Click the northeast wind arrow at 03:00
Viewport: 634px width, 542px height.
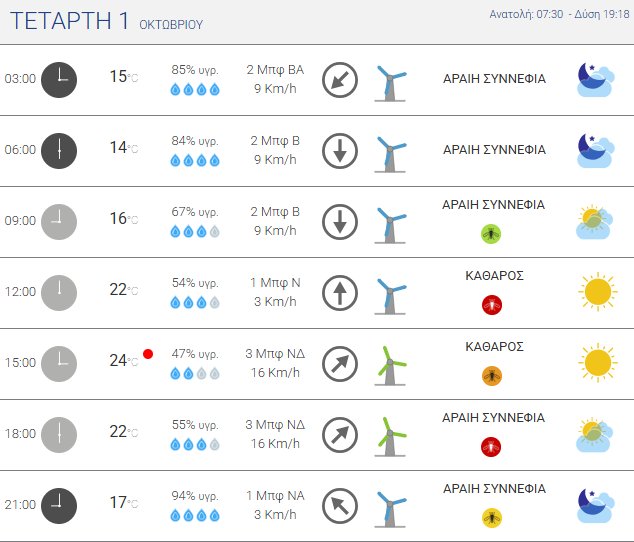point(340,80)
